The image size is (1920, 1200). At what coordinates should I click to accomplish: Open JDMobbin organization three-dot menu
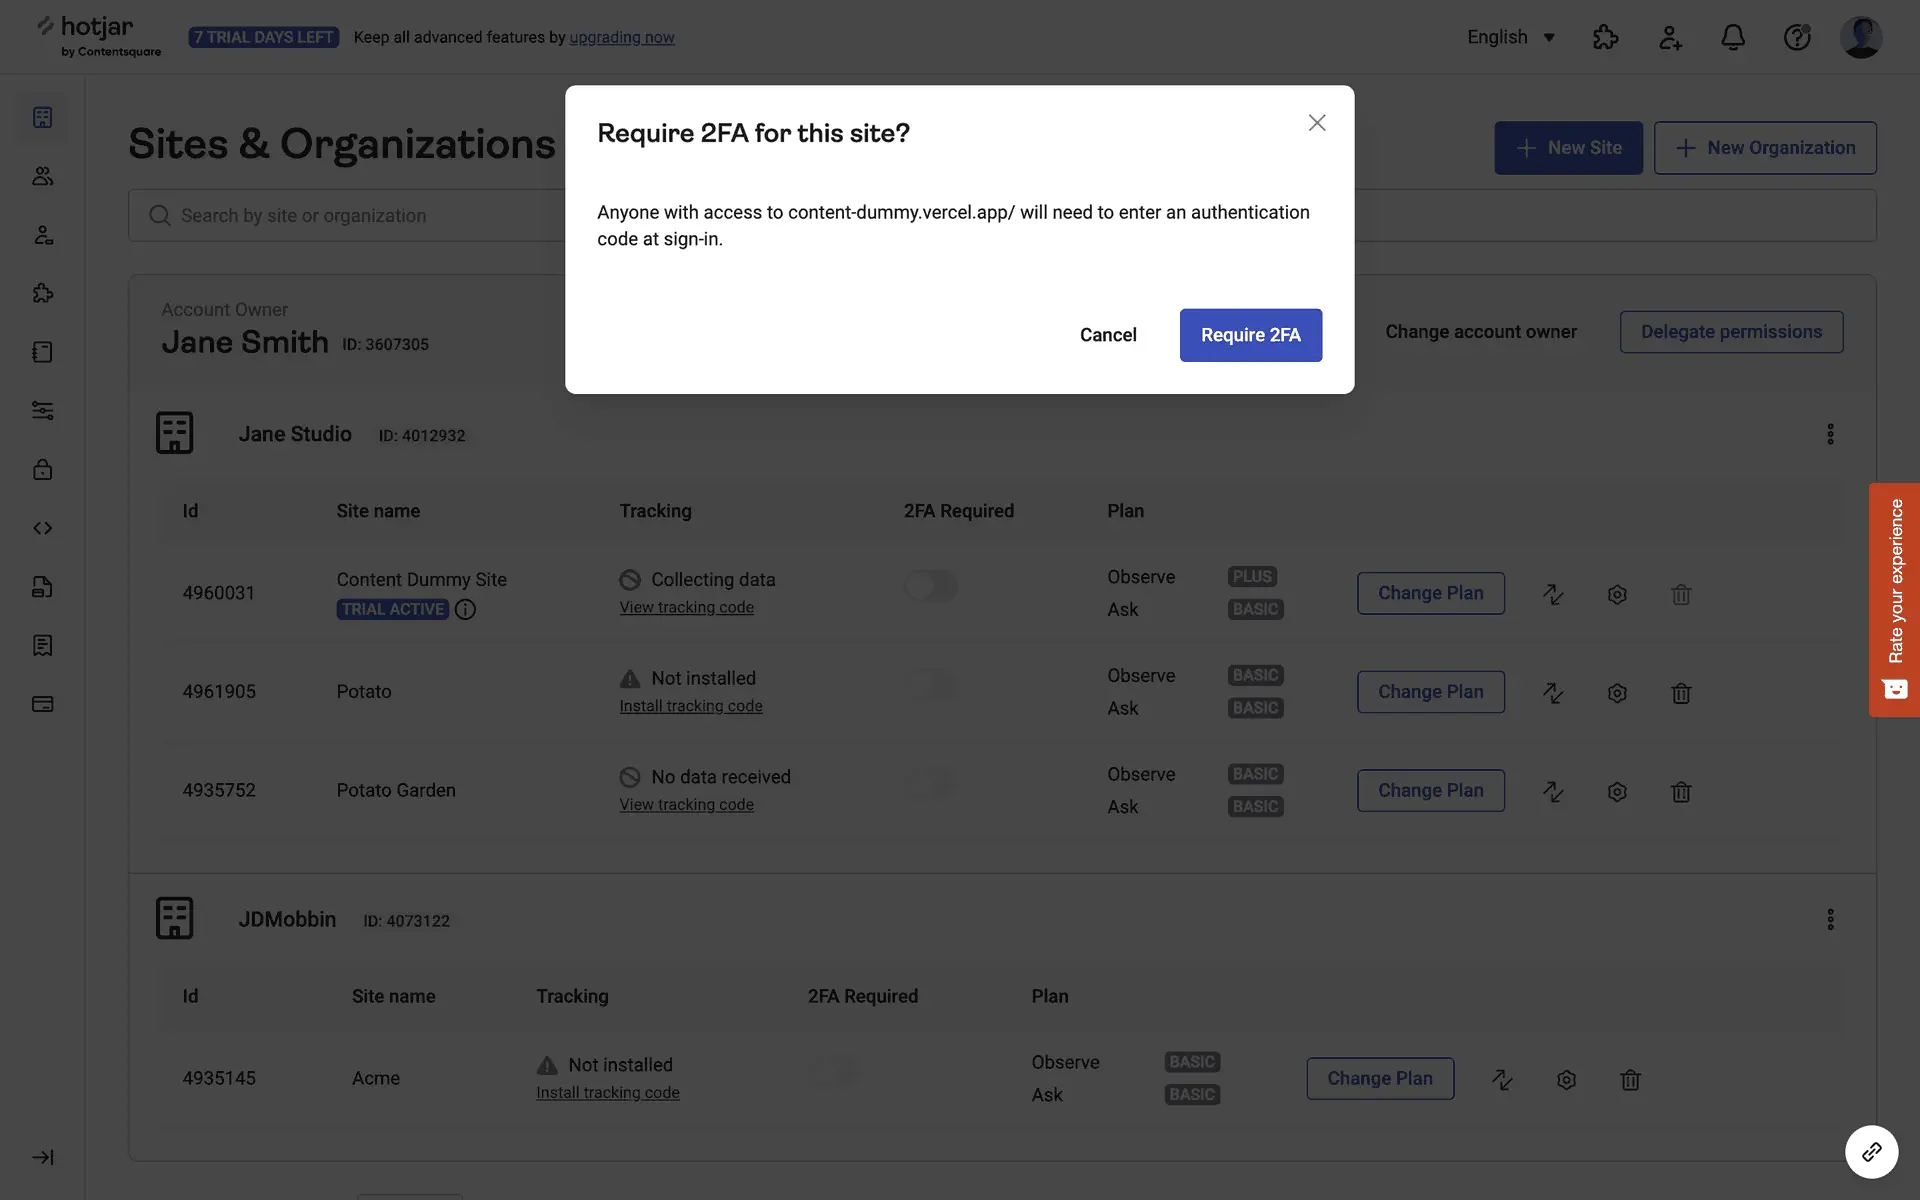[x=1830, y=919]
